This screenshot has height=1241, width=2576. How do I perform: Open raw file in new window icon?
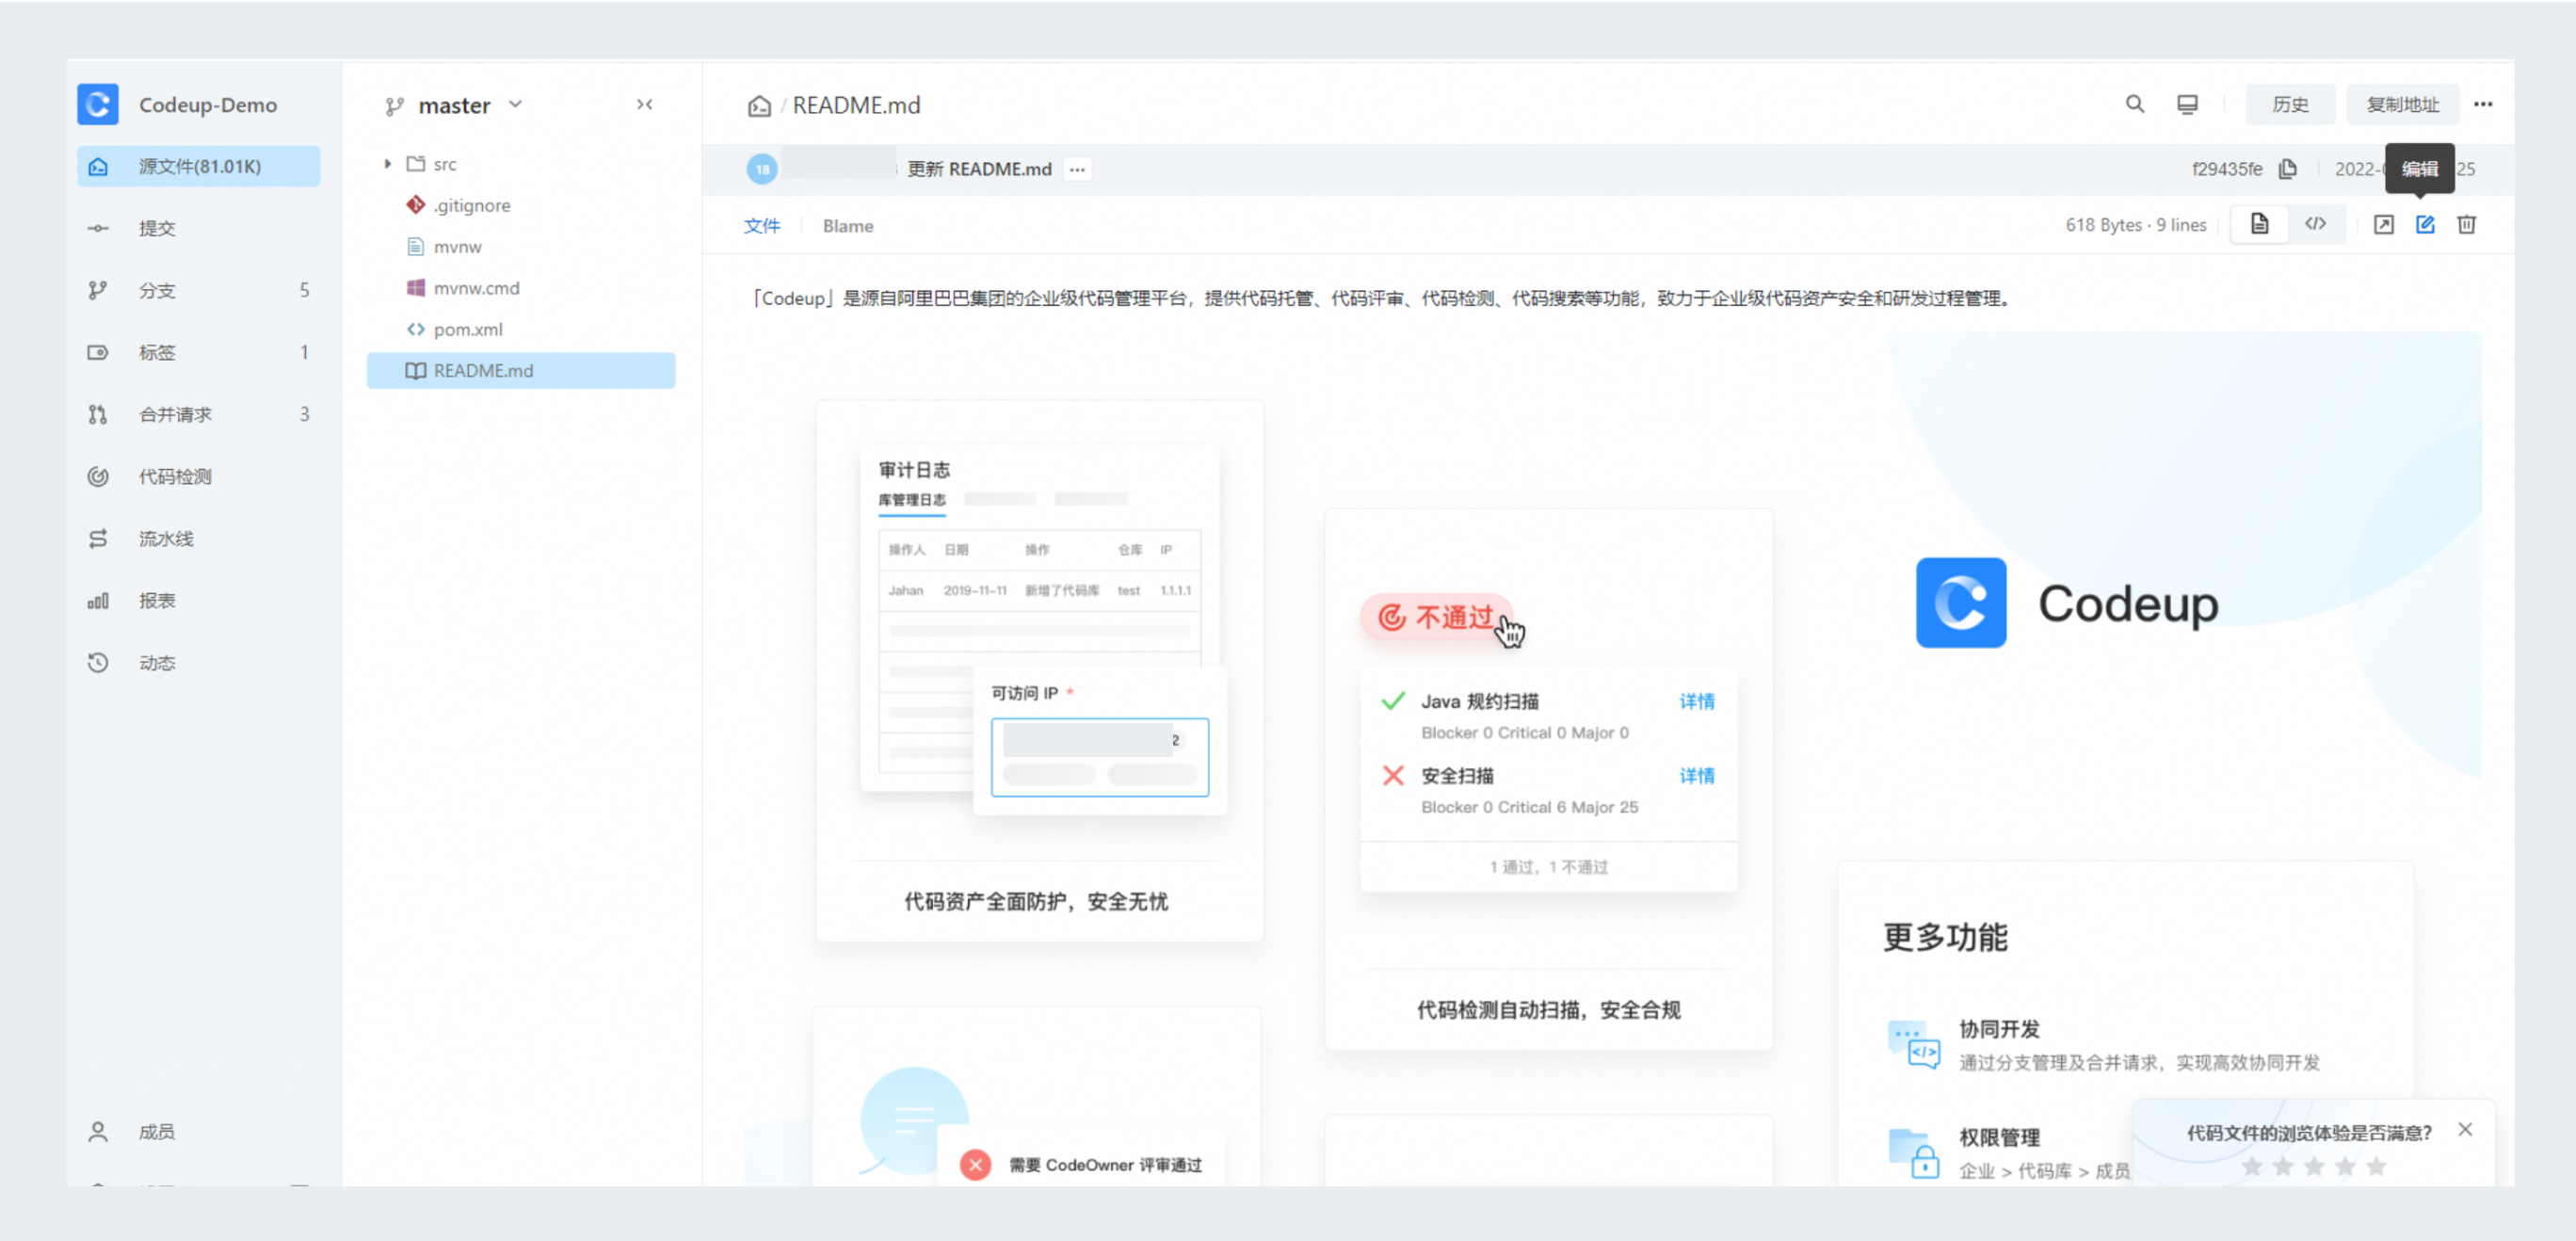coord(2384,224)
